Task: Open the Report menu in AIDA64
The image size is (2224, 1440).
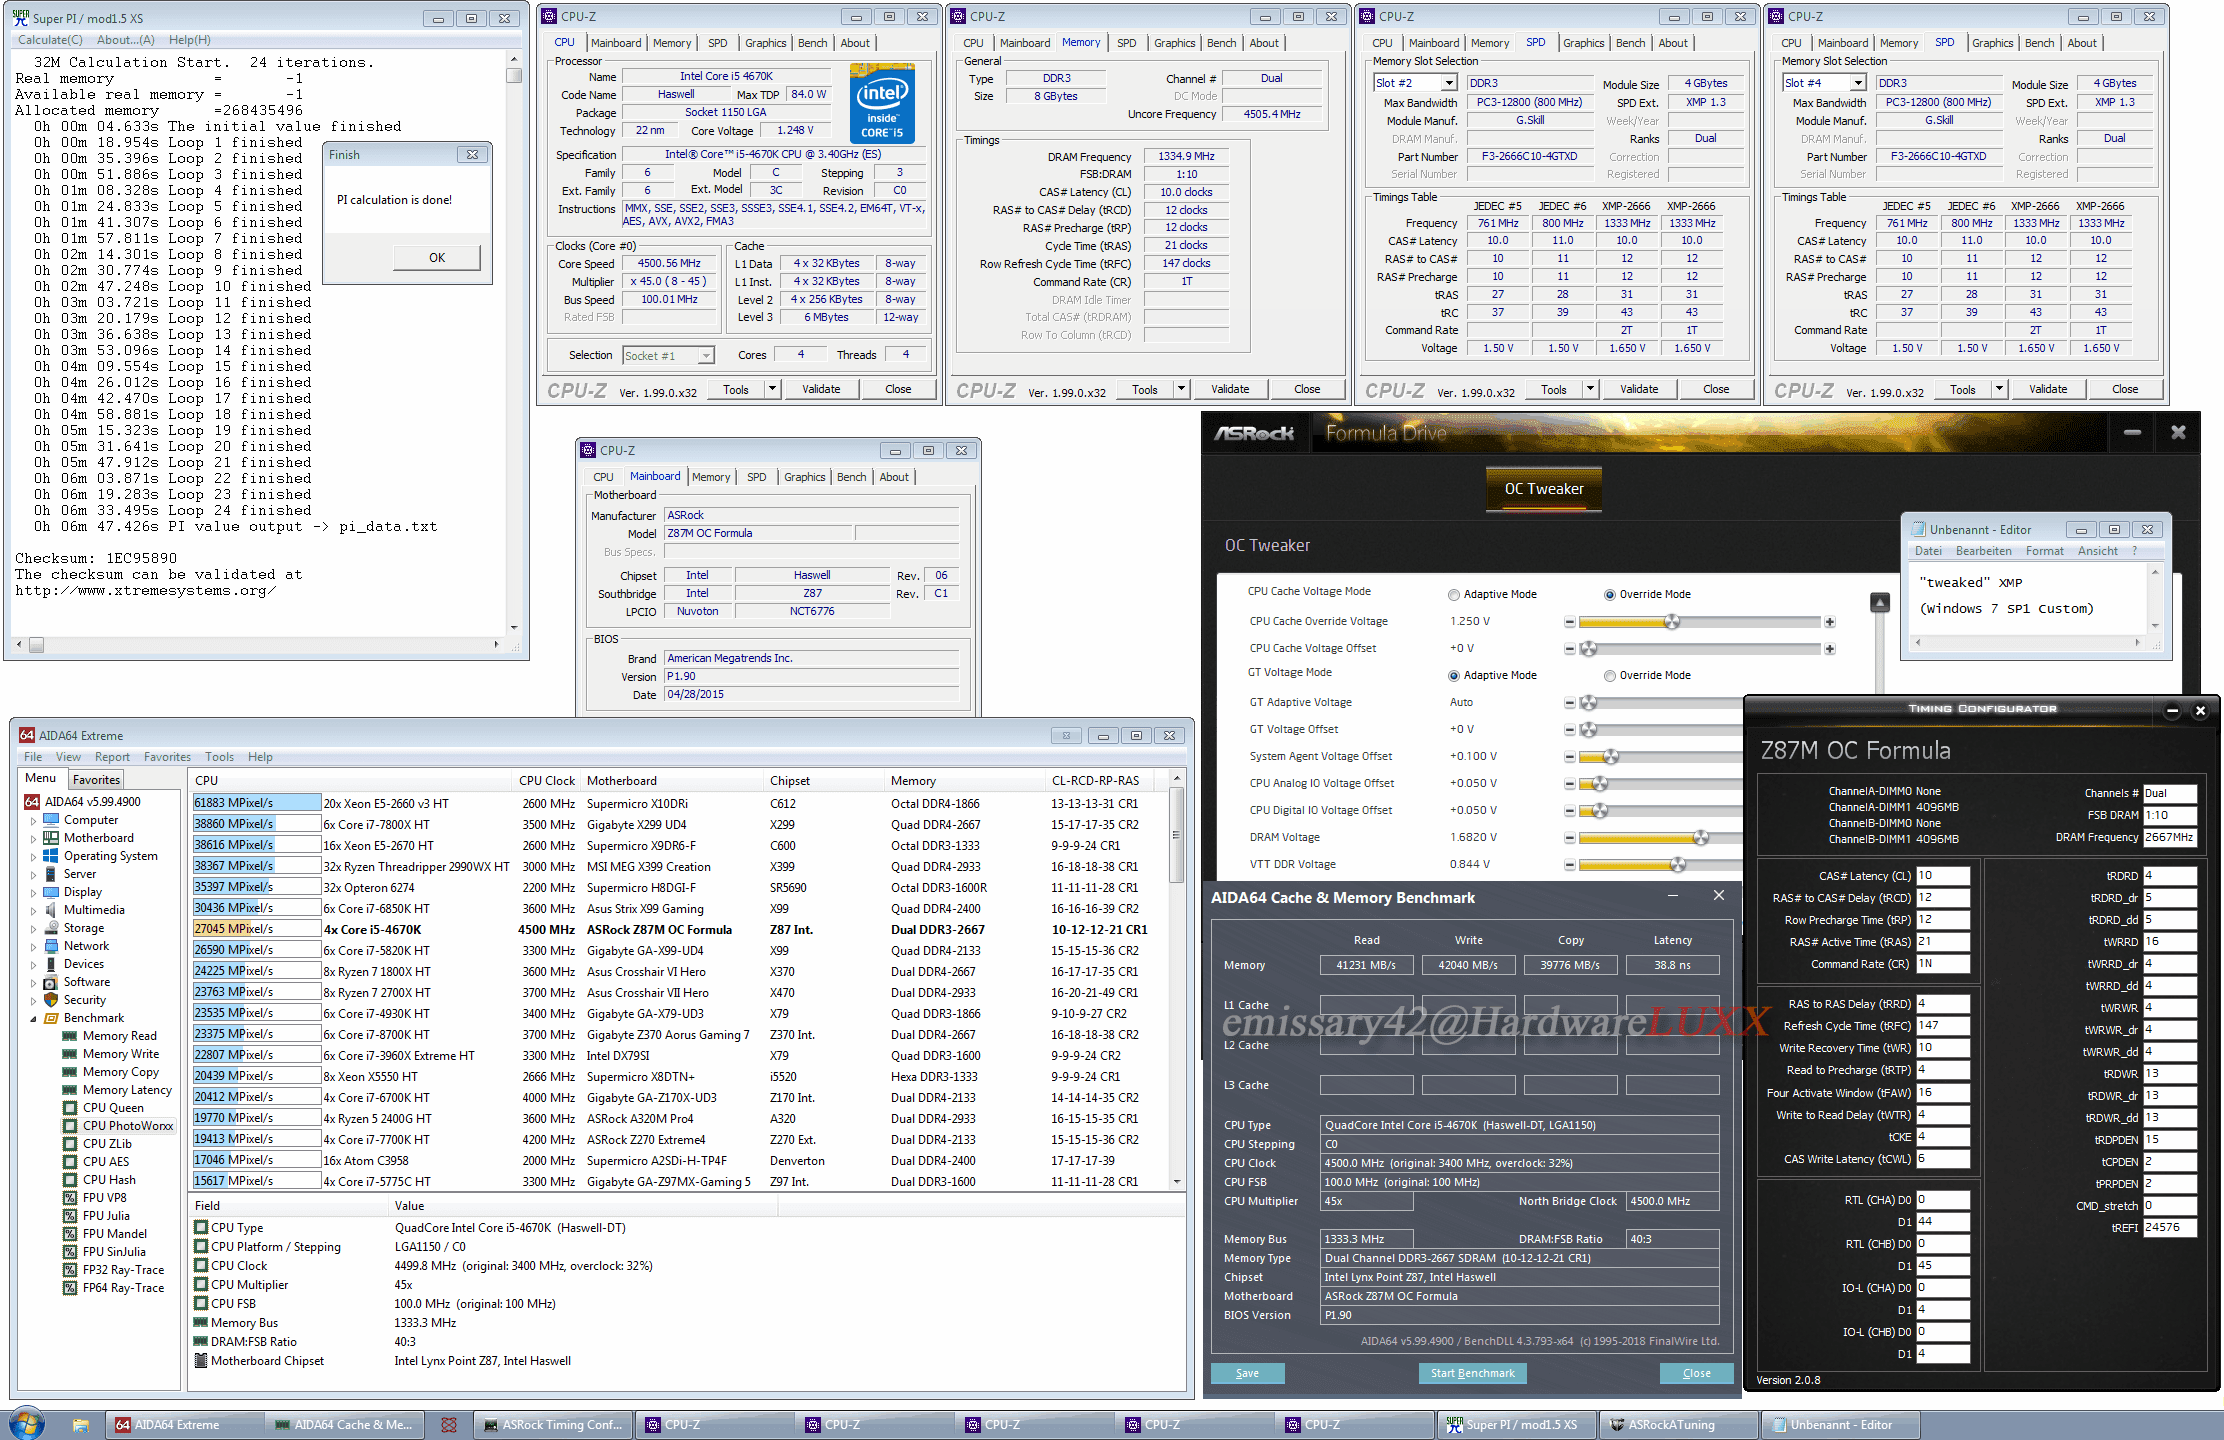Action: pyautogui.click(x=112, y=757)
